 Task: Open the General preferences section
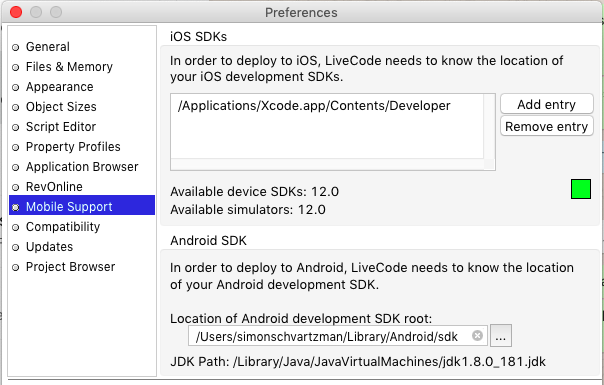pos(82,47)
